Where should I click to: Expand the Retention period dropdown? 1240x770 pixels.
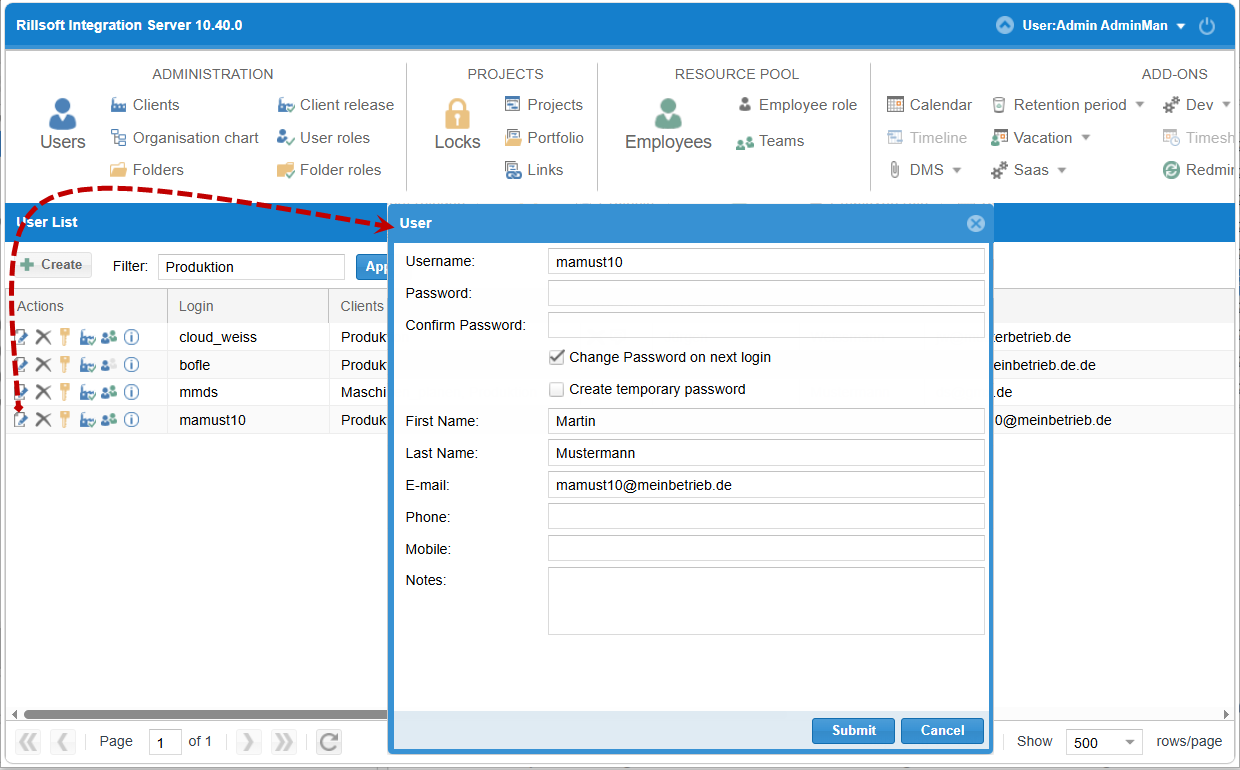pyautogui.click(x=1139, y=105)
